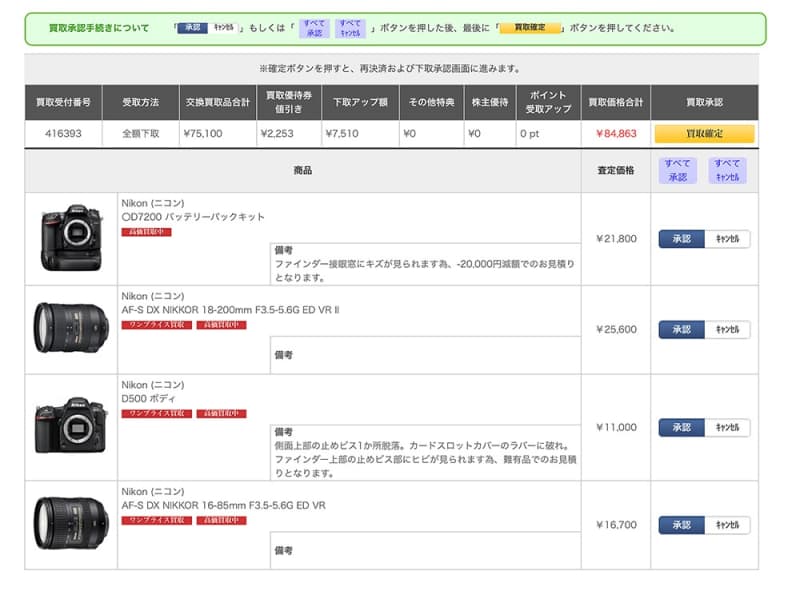This screenshot has width=800, height=591.
Task: Click the AF-S DX NIKKOR 16-85mm product name
Action: point(223,505)
